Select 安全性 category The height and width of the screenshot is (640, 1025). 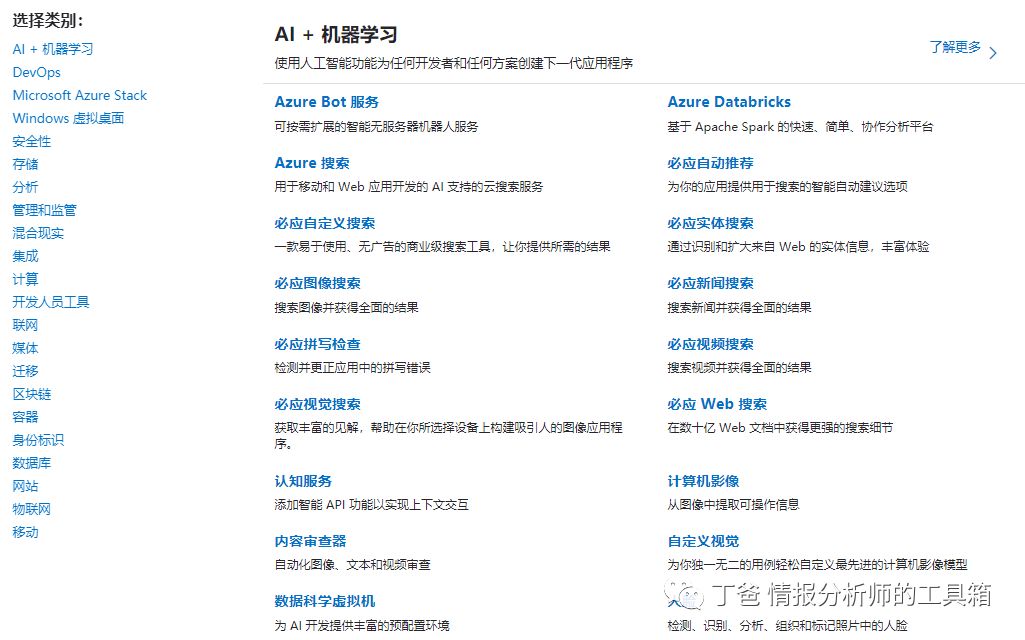31,141
